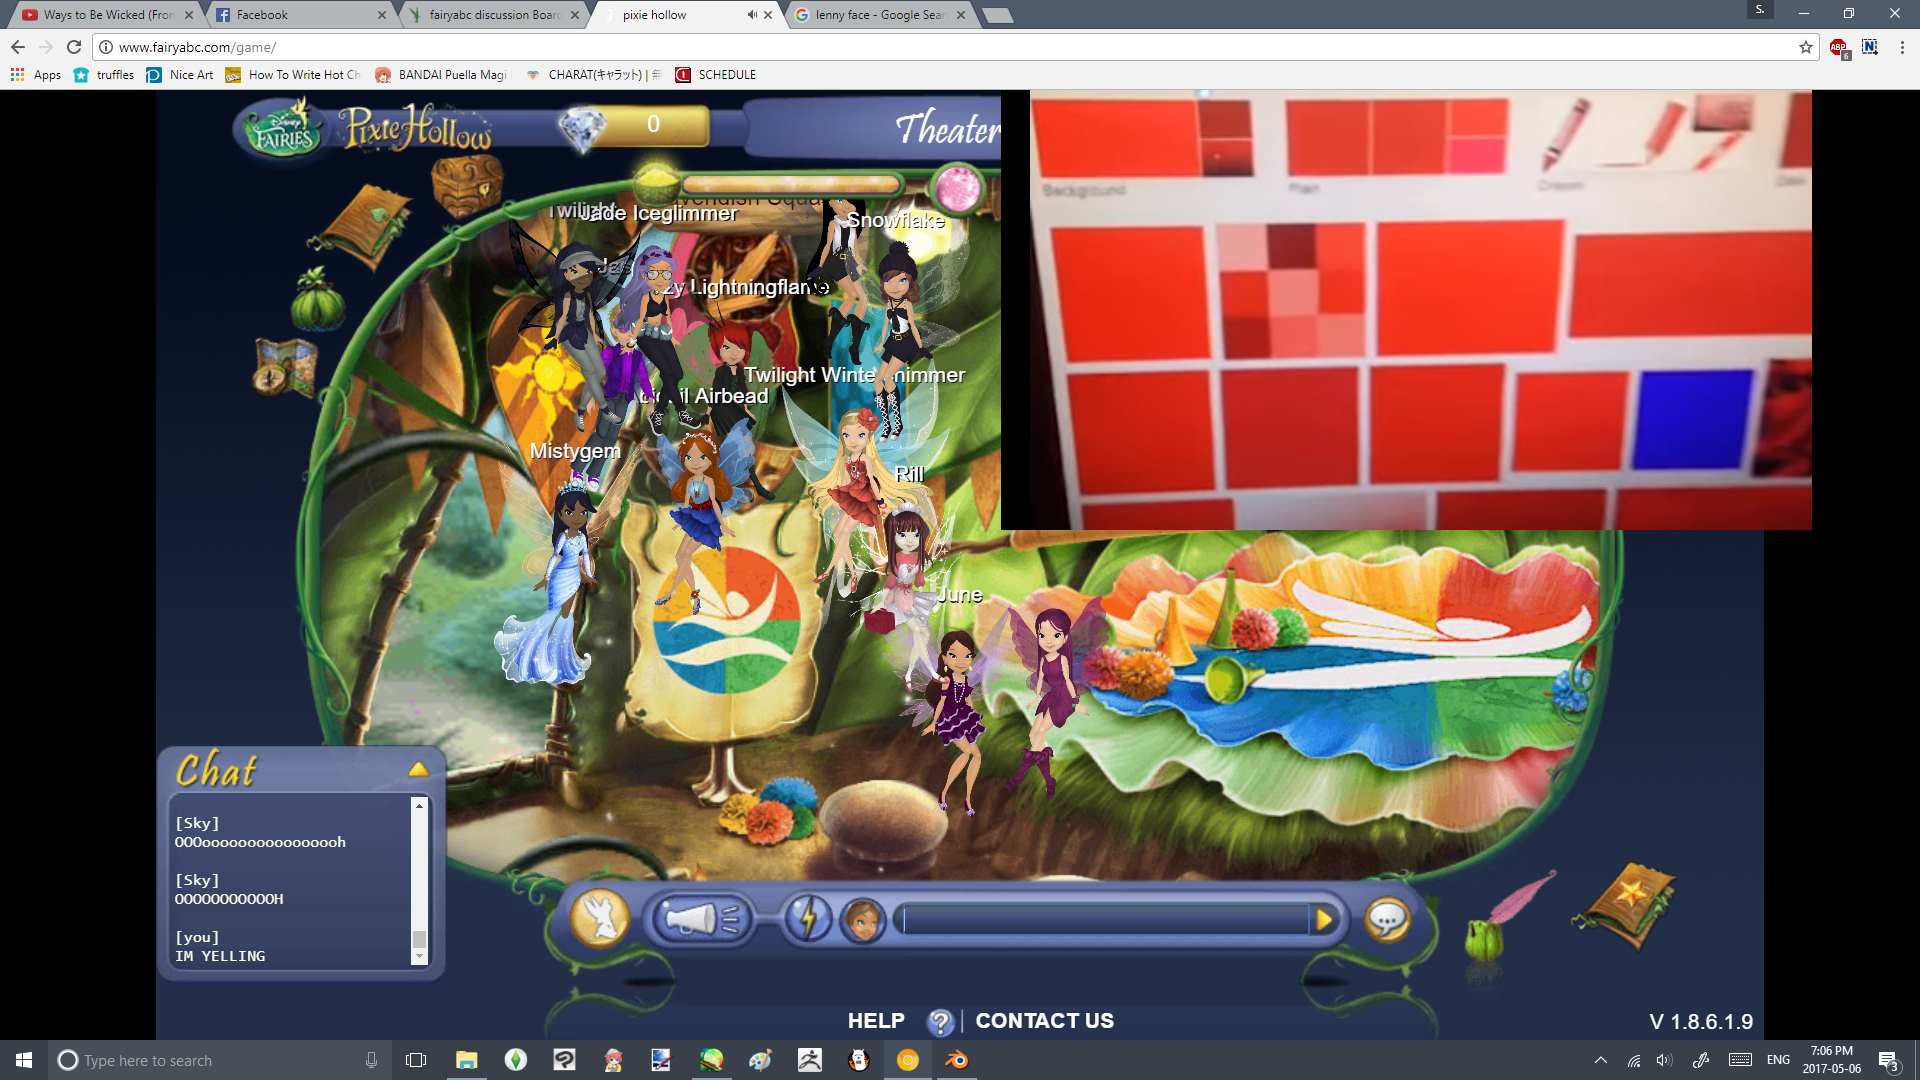This screenshot has width=1920, height=1080.
Task: Click the HELP question mark button
Action: coord(938,1021)
